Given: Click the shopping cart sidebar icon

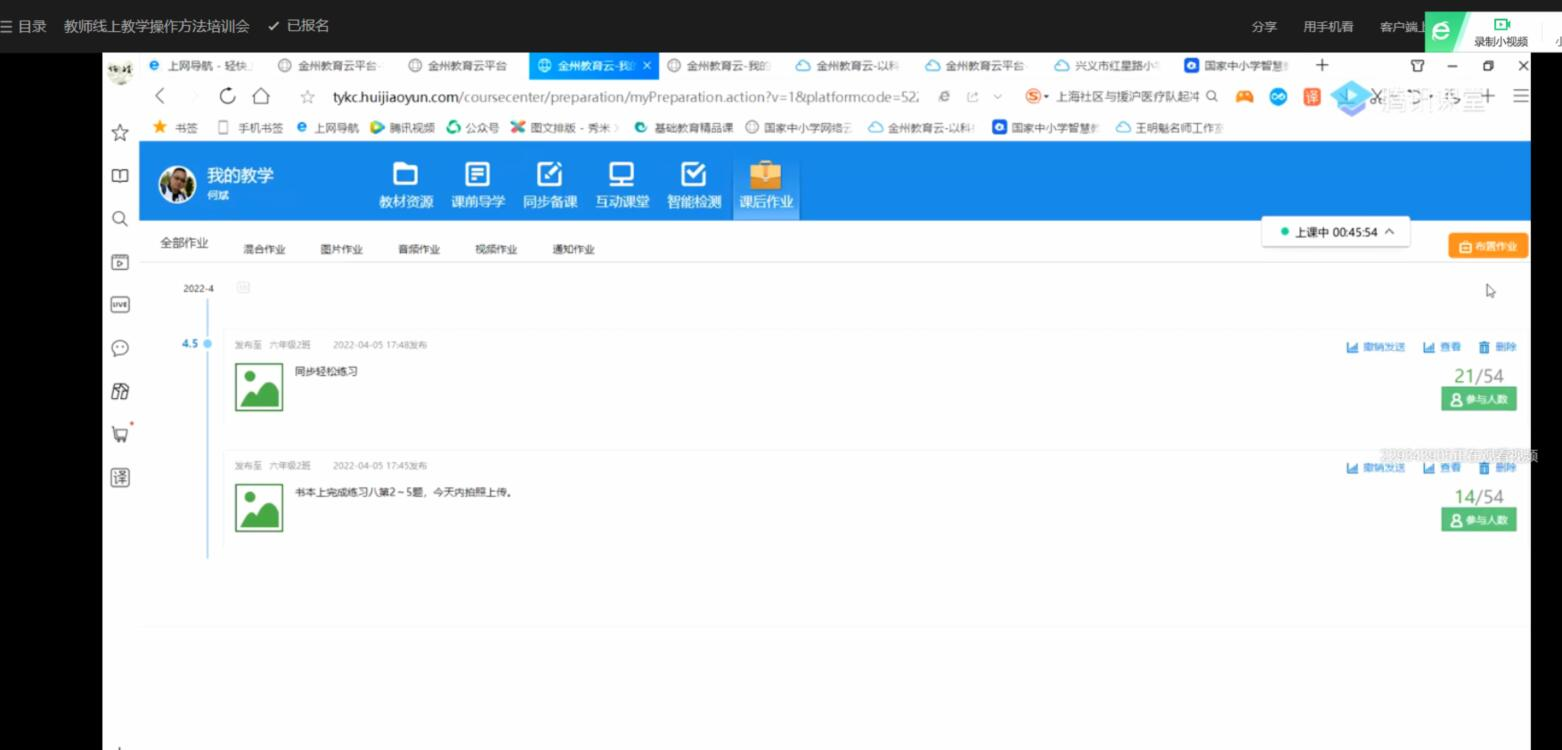Looking at the screenshot, I should (x=120, y=434).
